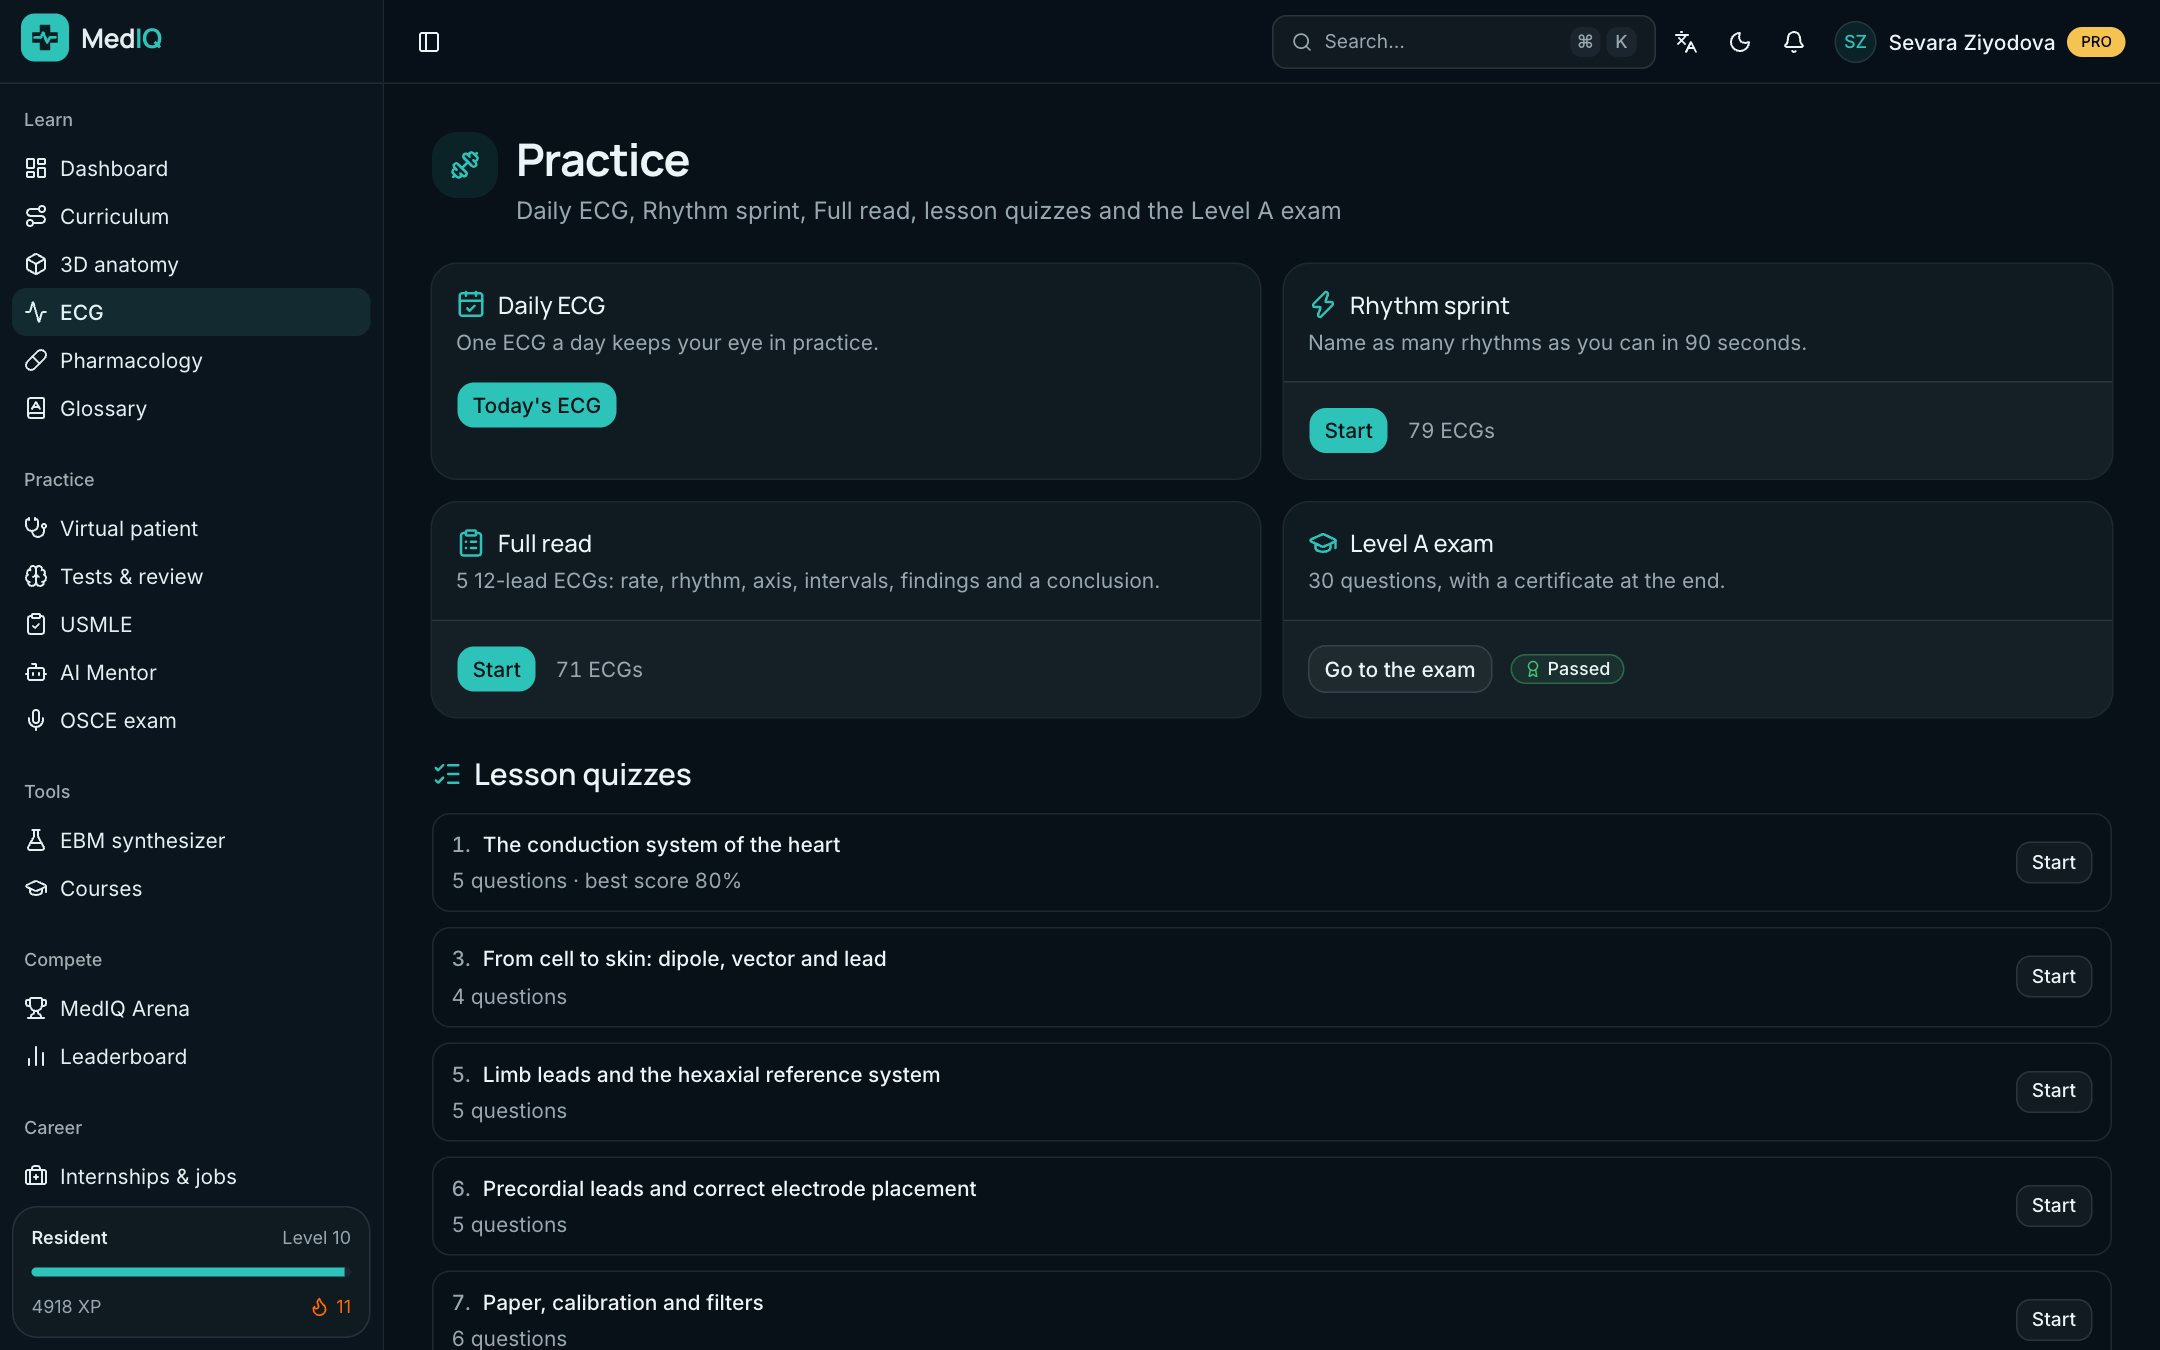Start the Limb leads hexaxial quiz
This screenshot has width=2160, height=1350.
tap(2053, 1091)
